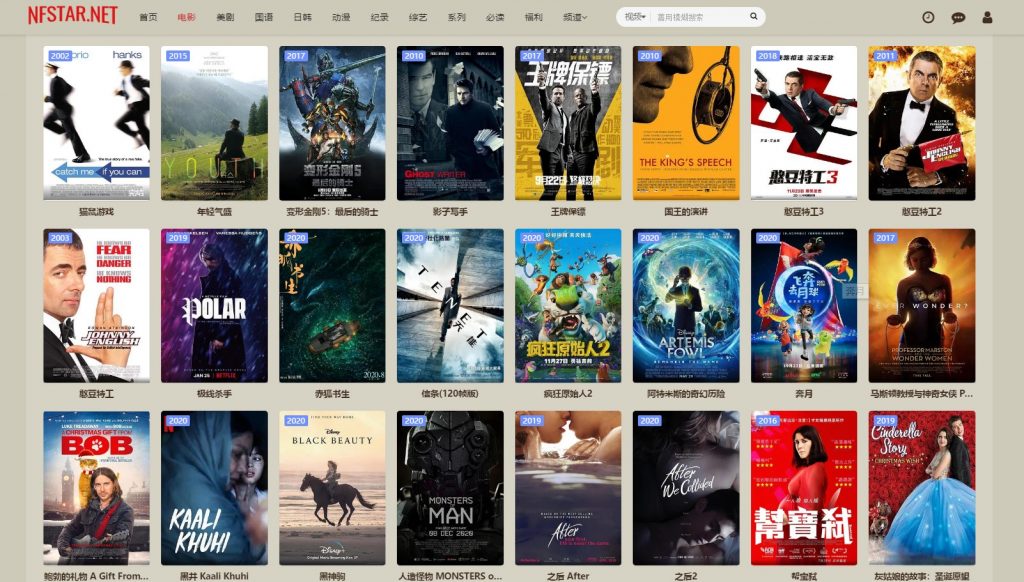Open the Polar movie poster
This screenshot has height=582, width=1024.
pyautogui.click(x=214, y=305)
